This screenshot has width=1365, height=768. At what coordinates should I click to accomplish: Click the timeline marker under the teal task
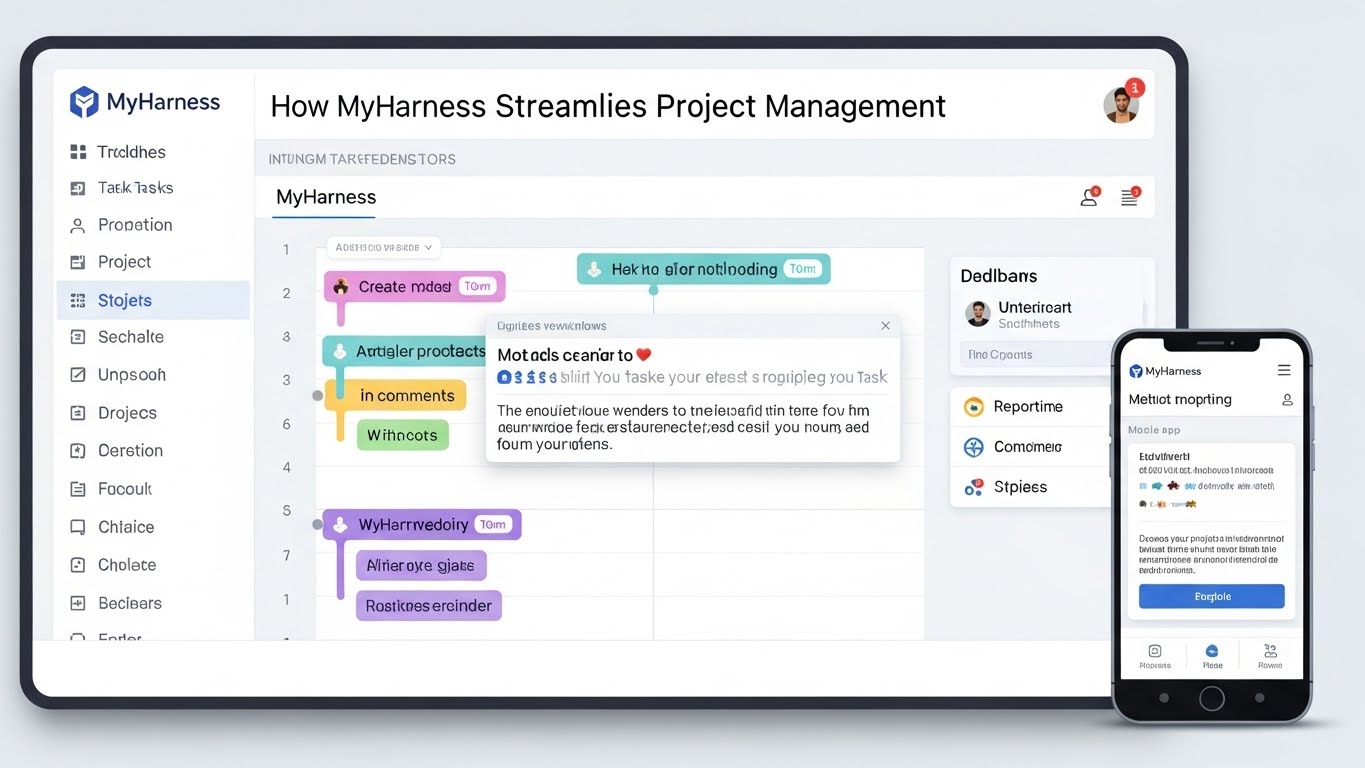(653, 291)
